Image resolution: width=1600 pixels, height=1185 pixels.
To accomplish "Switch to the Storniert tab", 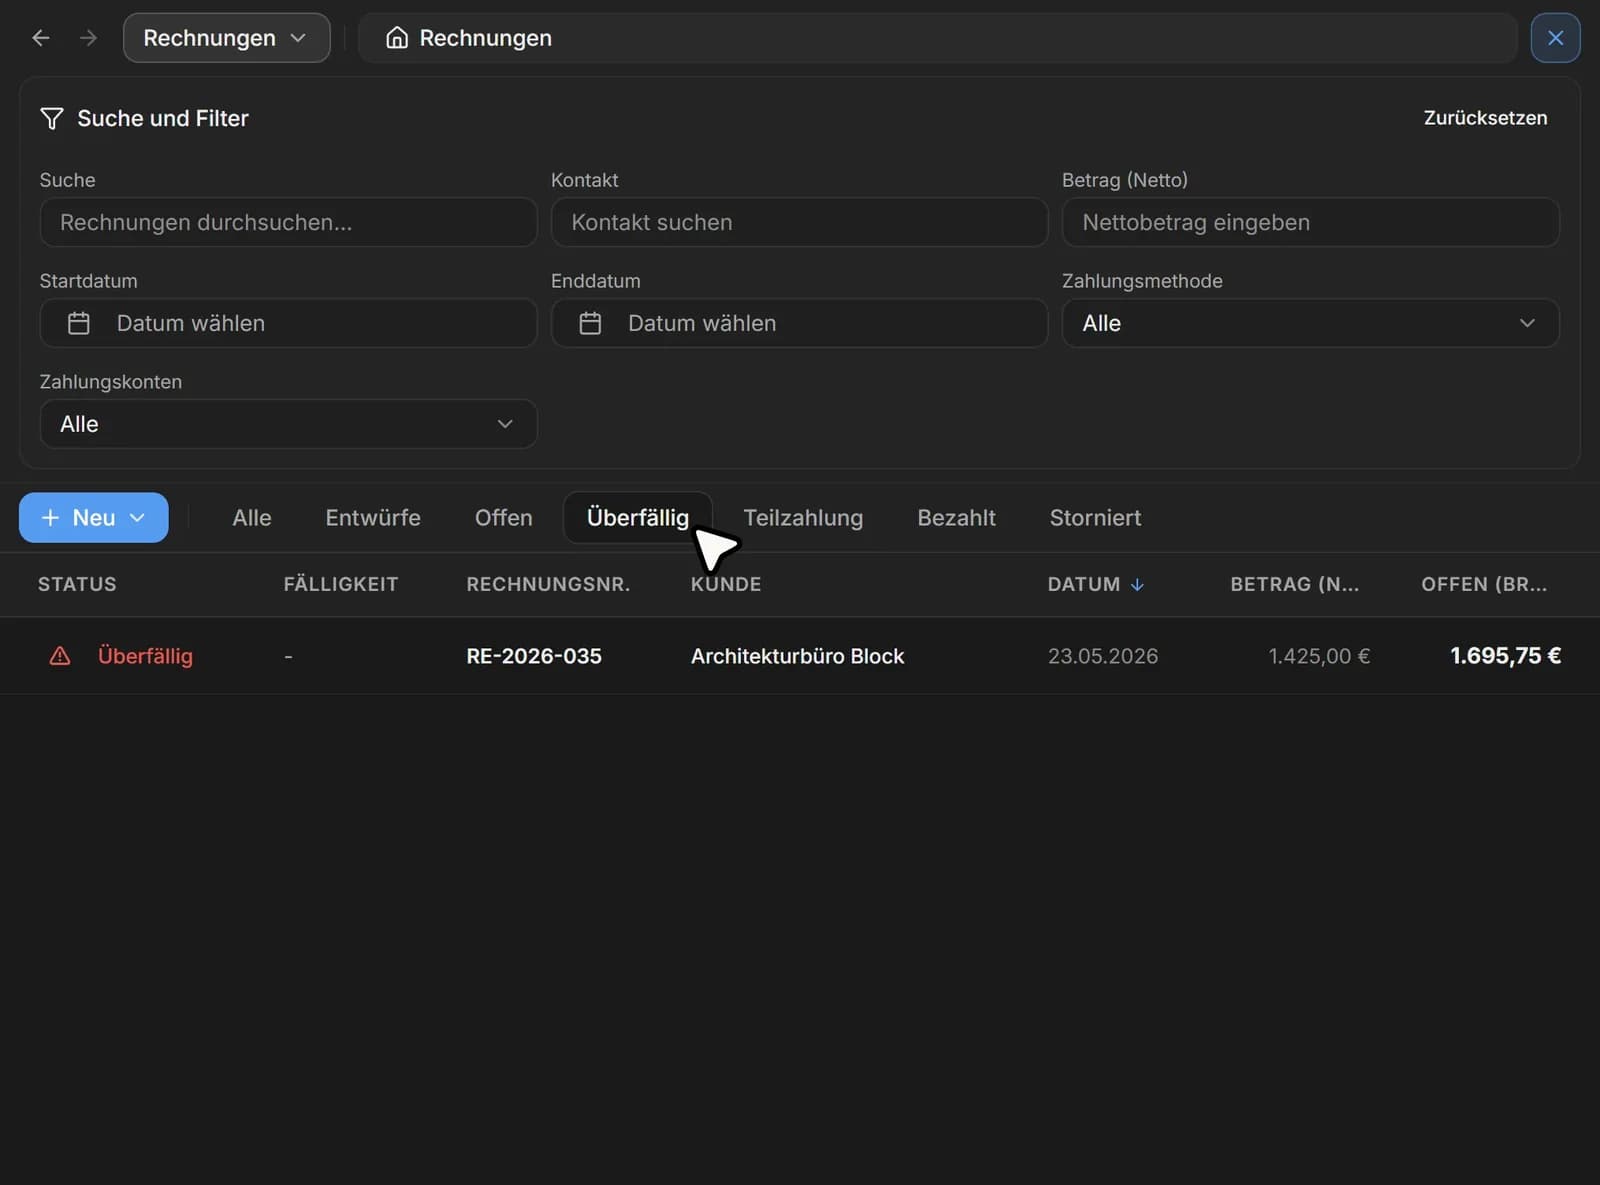I will tap(1095, 518).
